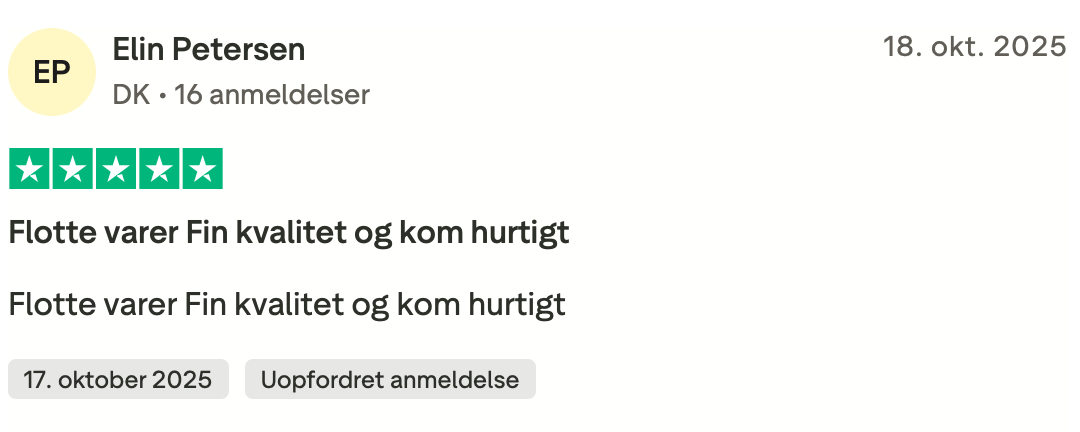Click the word 'anmeldelse' in Uopfordret tag
This screenshot has width=1080, height=432.
pos(455,380)
